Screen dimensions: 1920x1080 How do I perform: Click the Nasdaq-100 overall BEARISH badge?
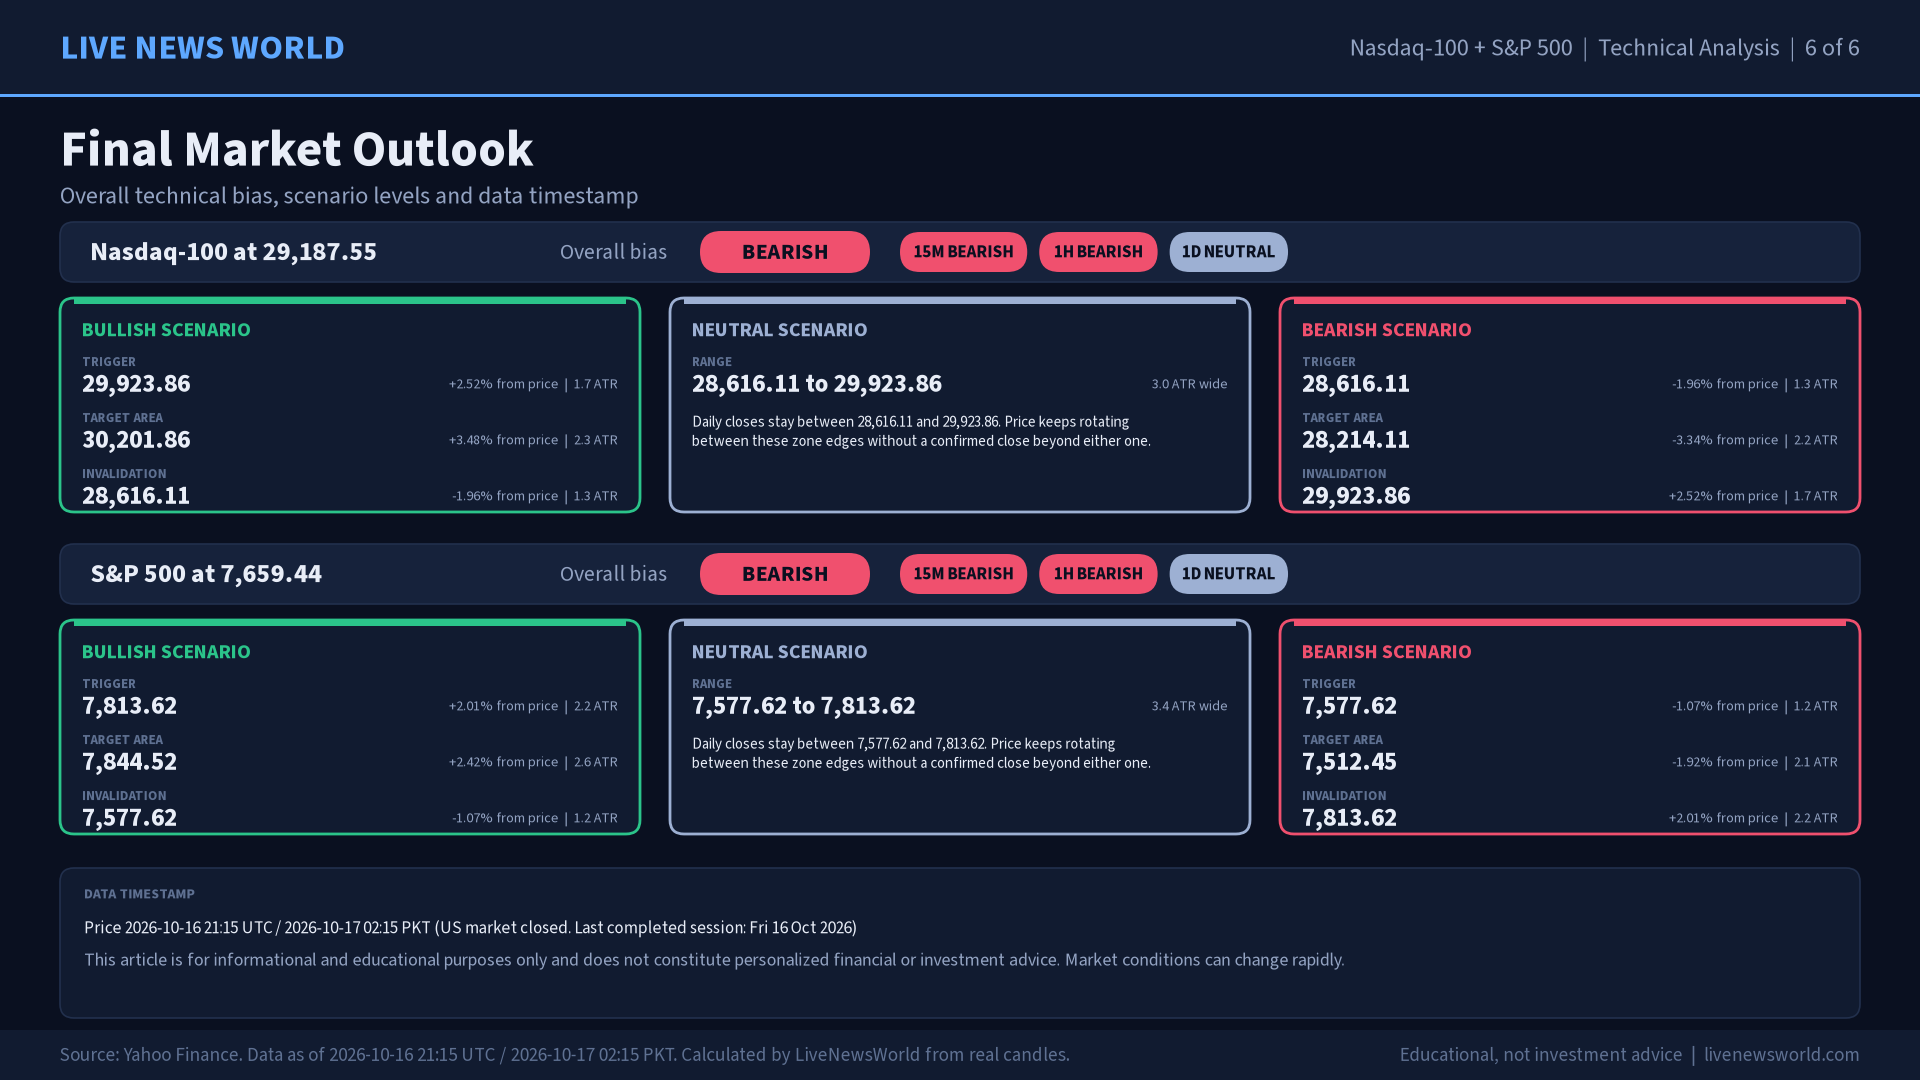pos(785,252)
